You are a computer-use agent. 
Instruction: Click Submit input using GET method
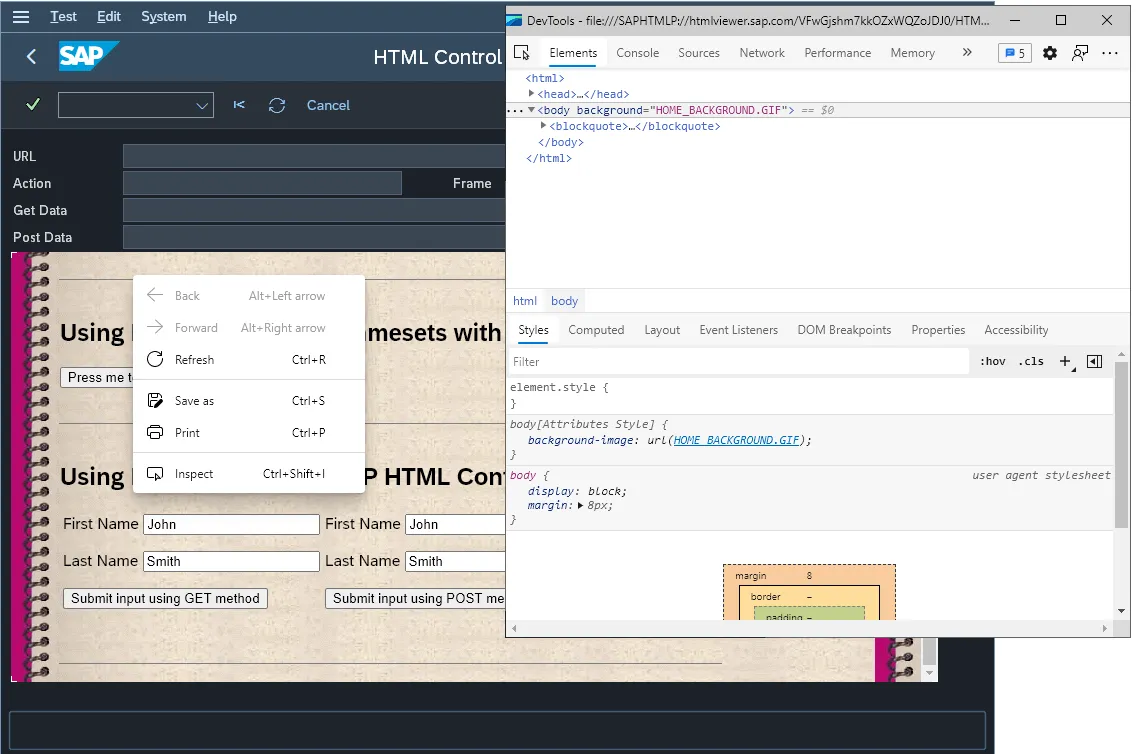(164, 598)
